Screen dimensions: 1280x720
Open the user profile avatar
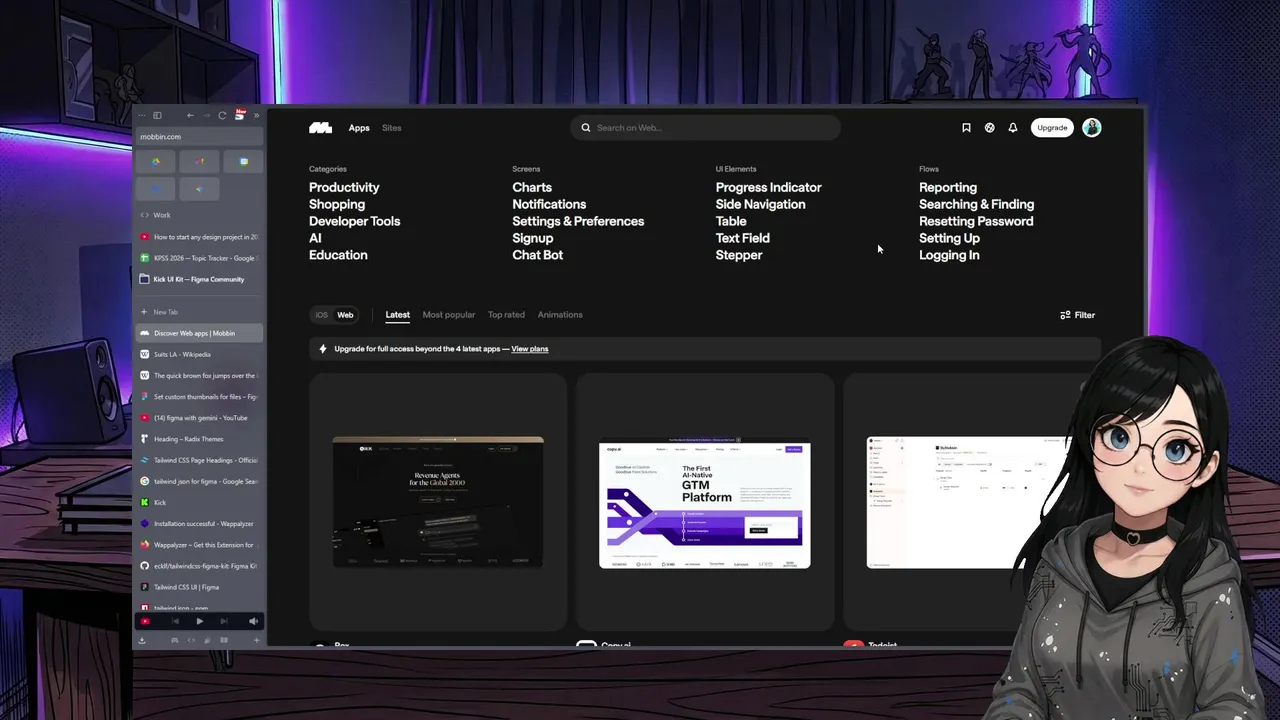[1092, 128]
